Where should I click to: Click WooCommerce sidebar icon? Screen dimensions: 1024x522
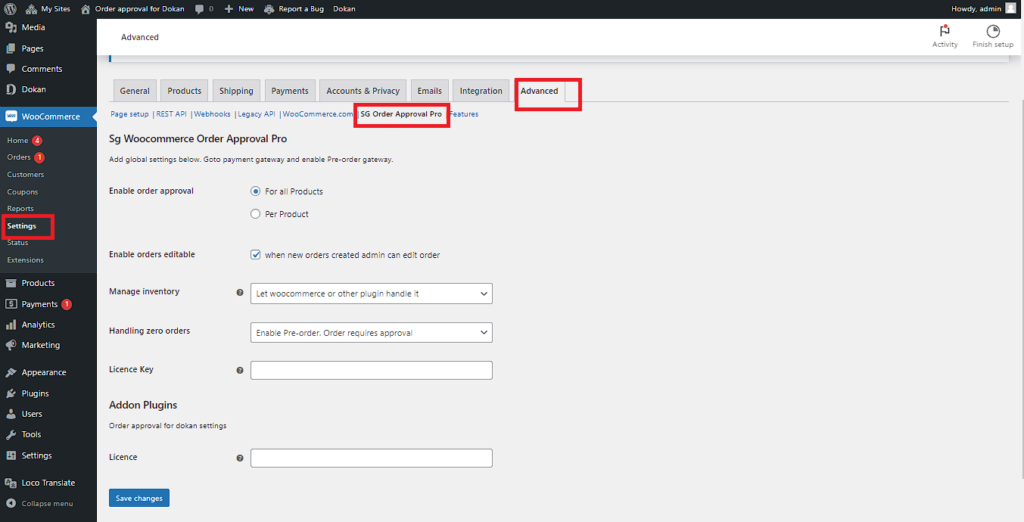coord(11,116)
